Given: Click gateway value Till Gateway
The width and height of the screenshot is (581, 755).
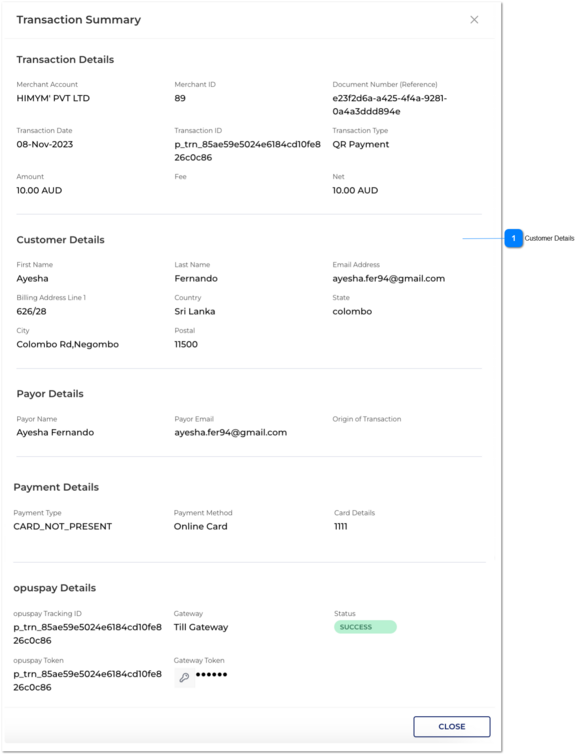Looking at the screenshot, I should click(201, 627).
